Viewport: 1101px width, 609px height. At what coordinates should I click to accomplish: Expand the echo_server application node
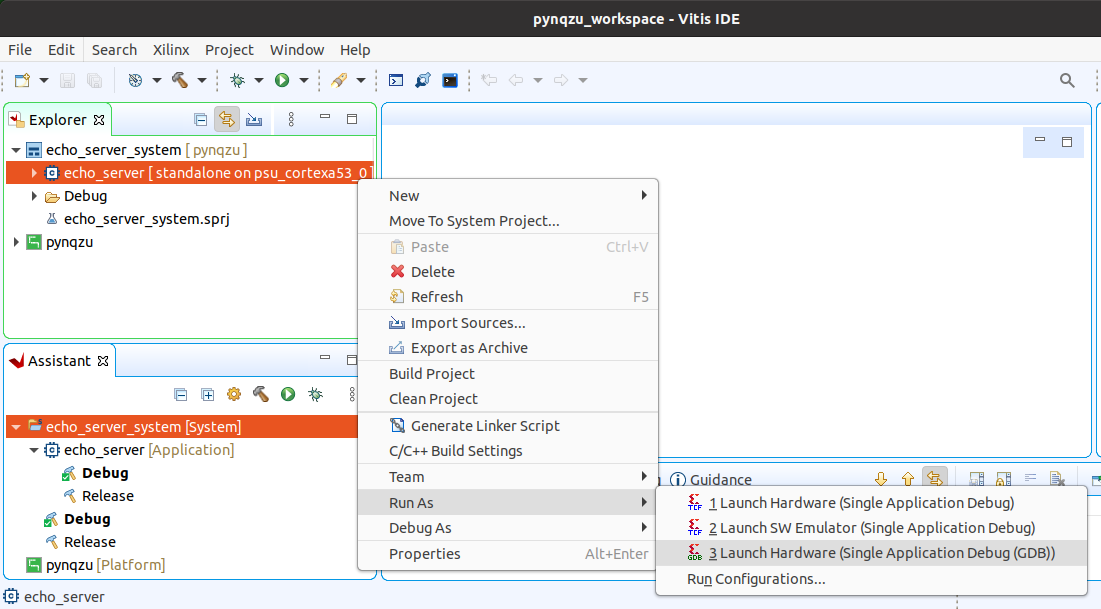point(34,173)
